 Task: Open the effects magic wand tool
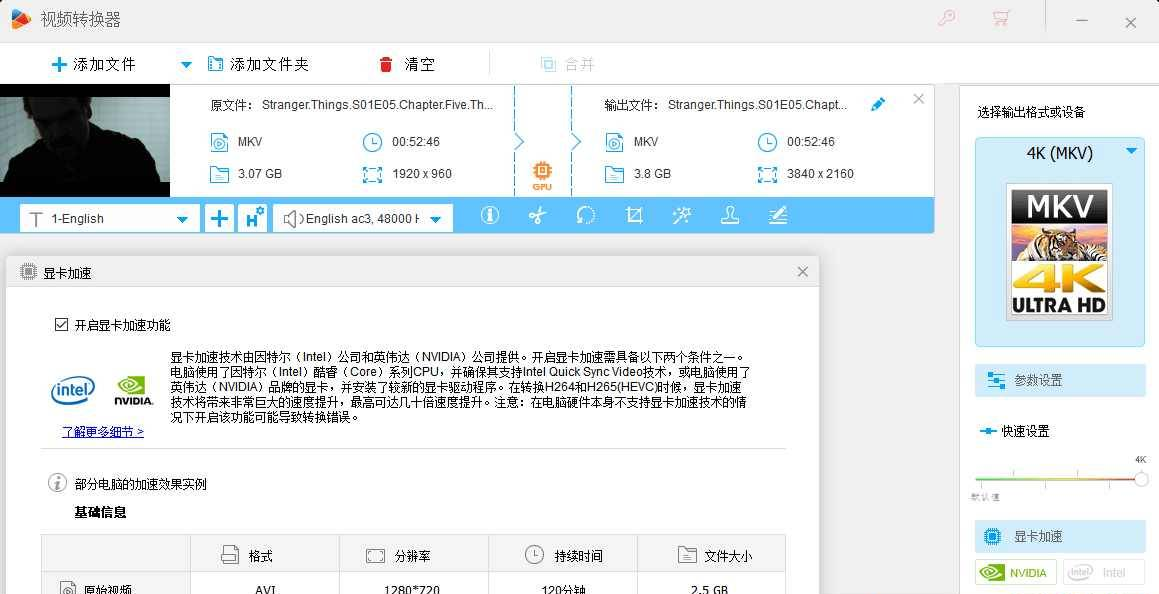682,216
